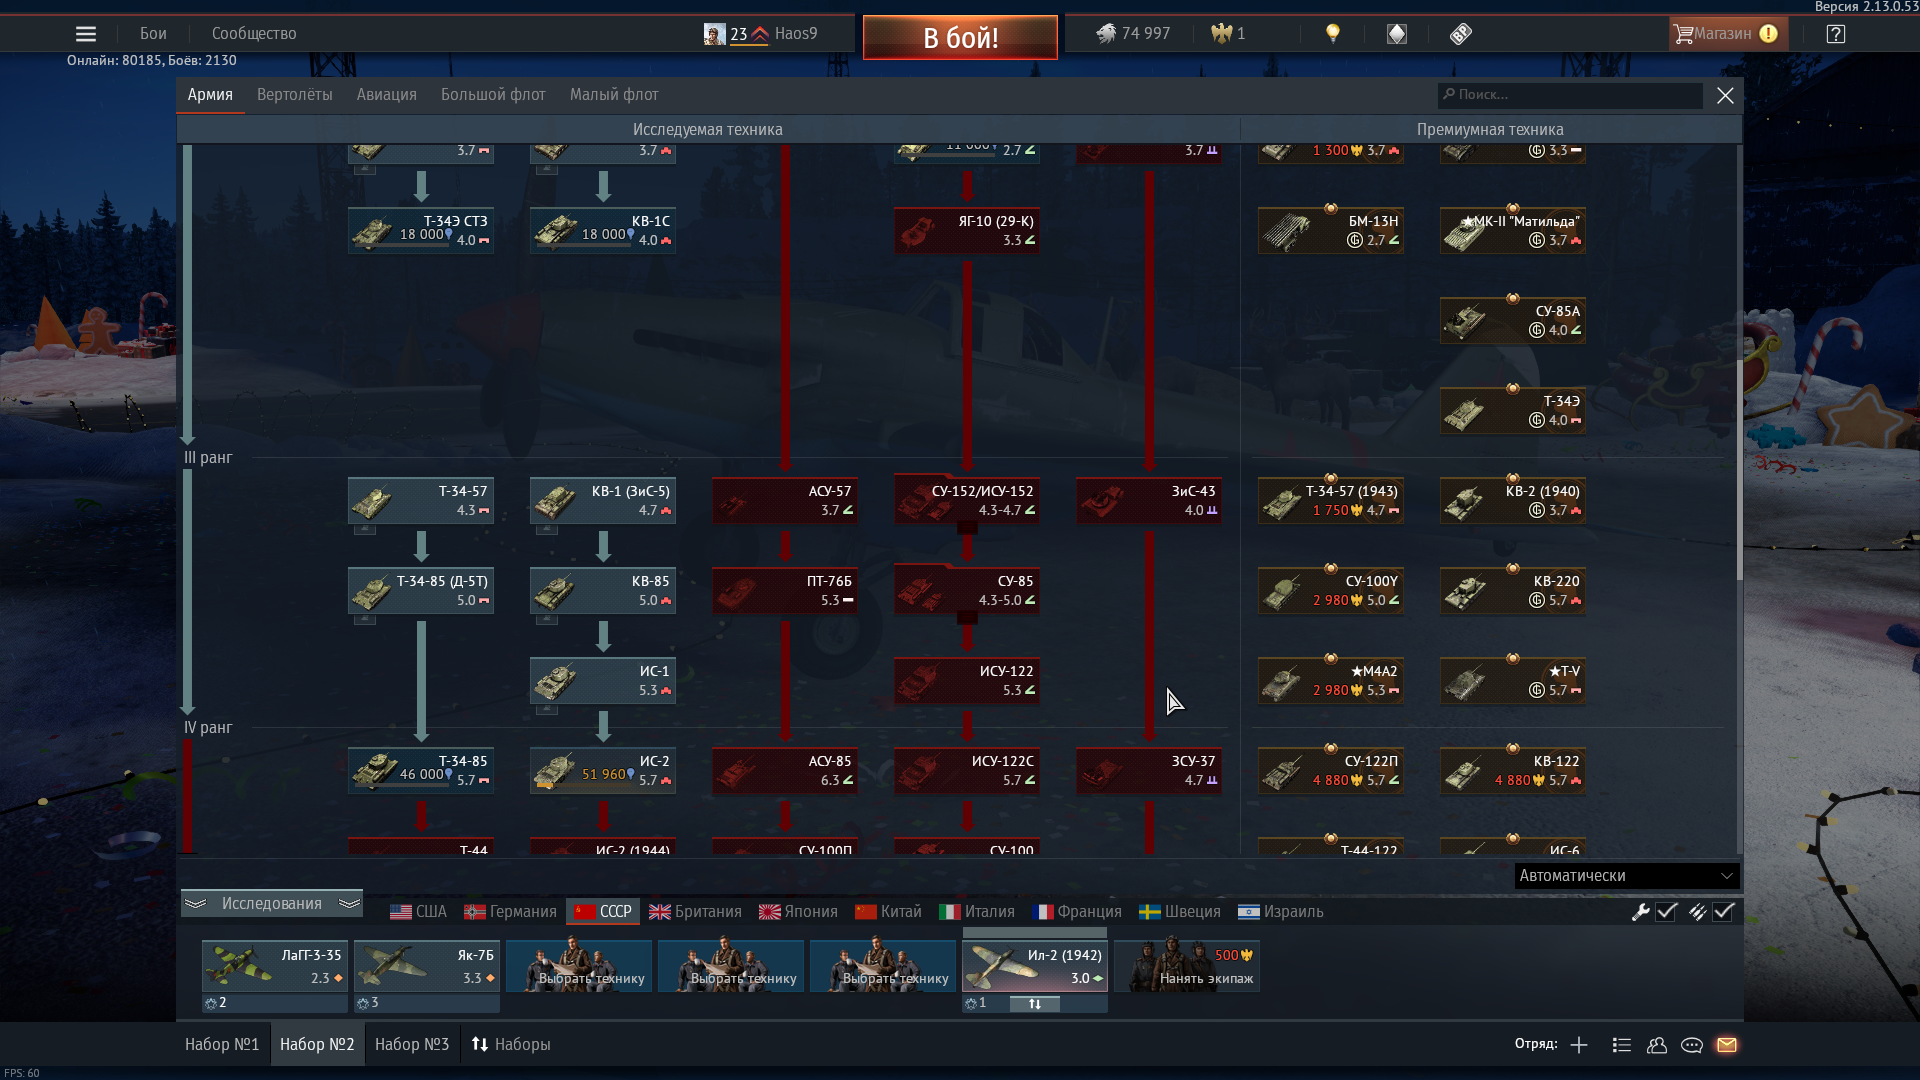Switch to the Большой флот tab
The image size is (1920, 1080).
coord(493,95)
